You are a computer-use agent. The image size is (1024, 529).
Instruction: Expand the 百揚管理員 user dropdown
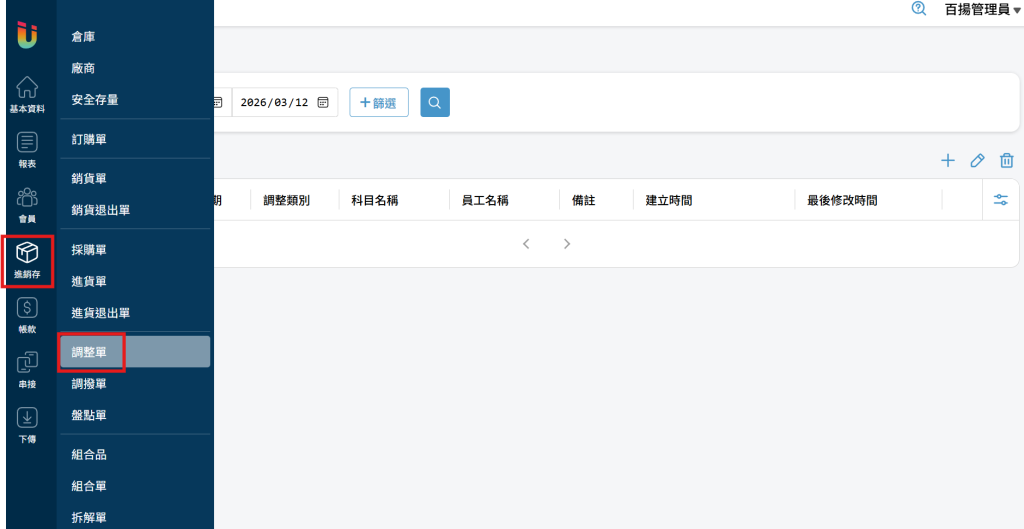click(982, 9)
